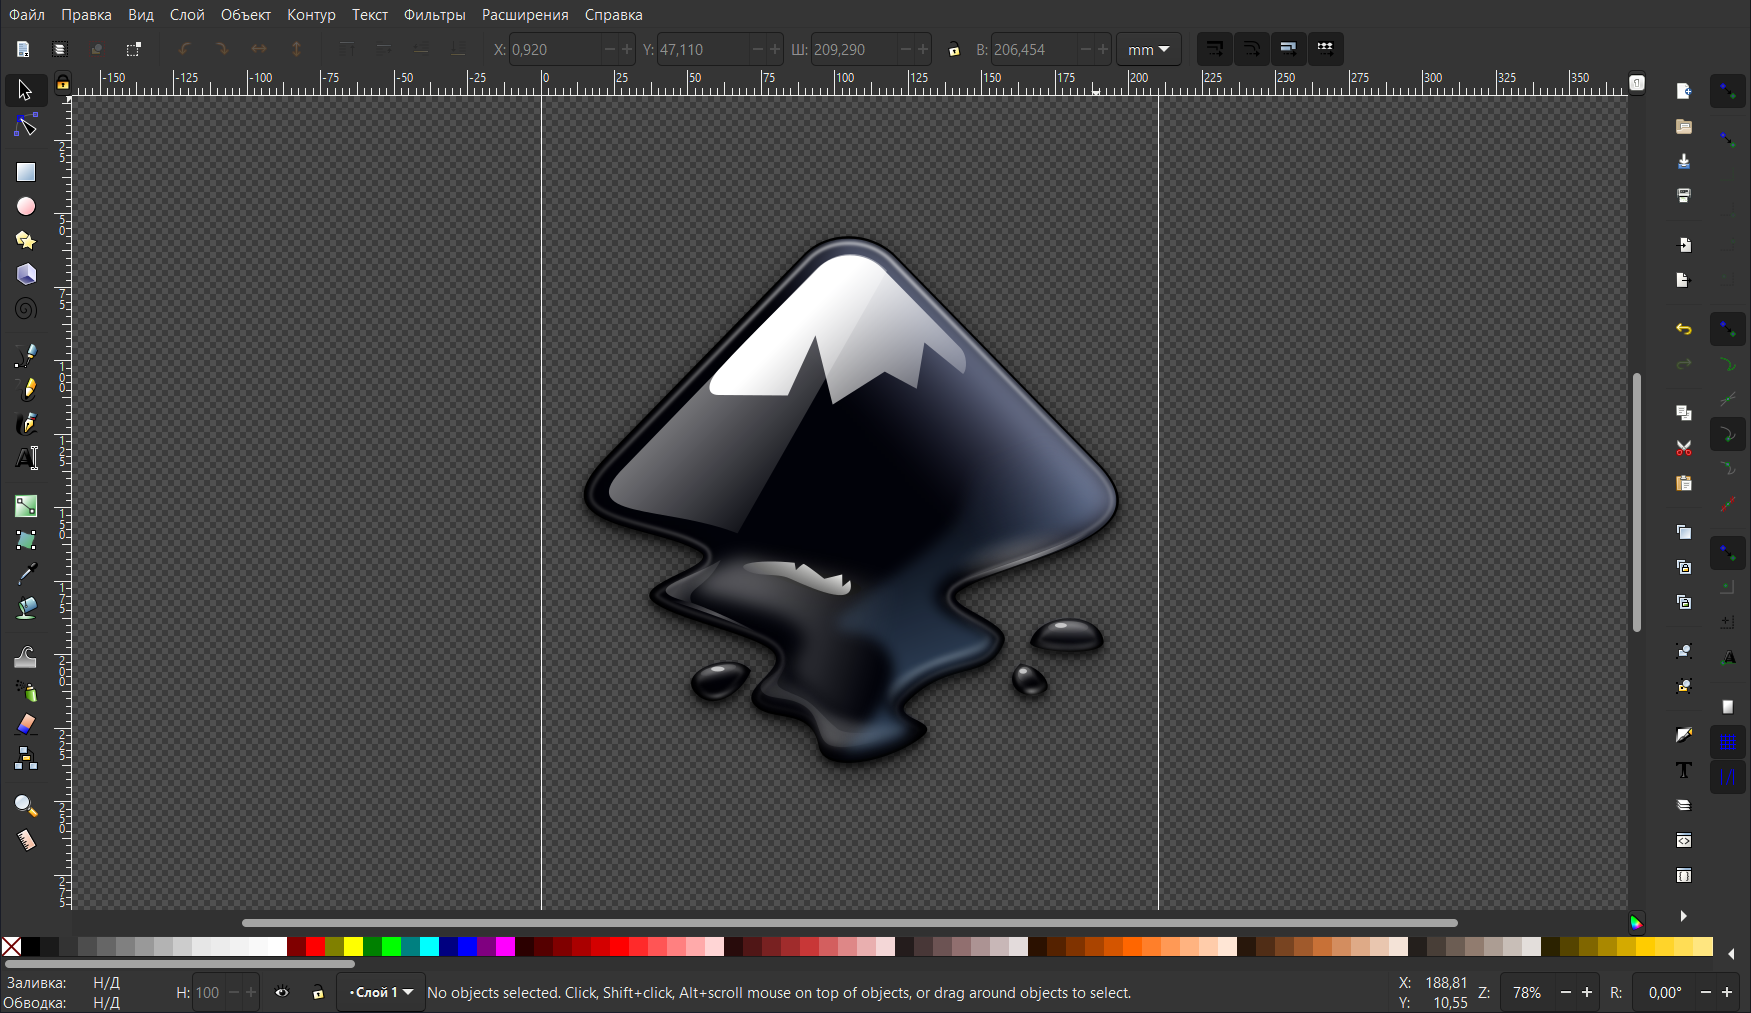Select the Selector arrow tool
1751x1013 pixels.
point(26,91)
